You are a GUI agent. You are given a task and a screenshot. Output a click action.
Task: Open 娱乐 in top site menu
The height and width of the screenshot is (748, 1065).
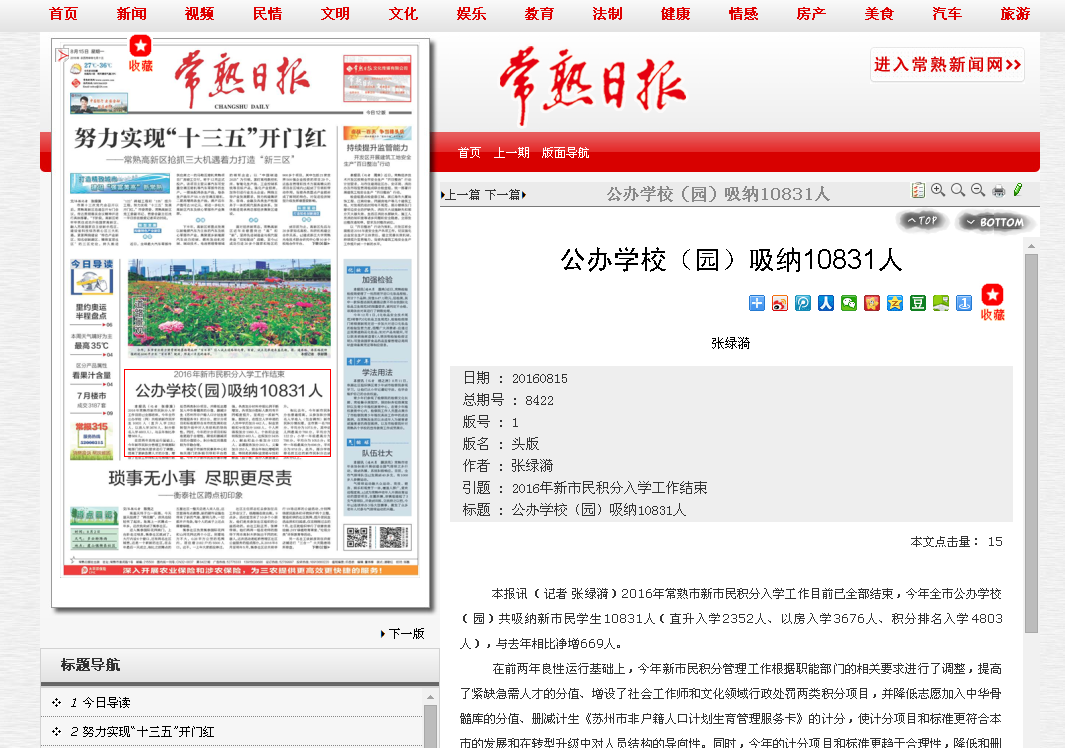point(471,14)
